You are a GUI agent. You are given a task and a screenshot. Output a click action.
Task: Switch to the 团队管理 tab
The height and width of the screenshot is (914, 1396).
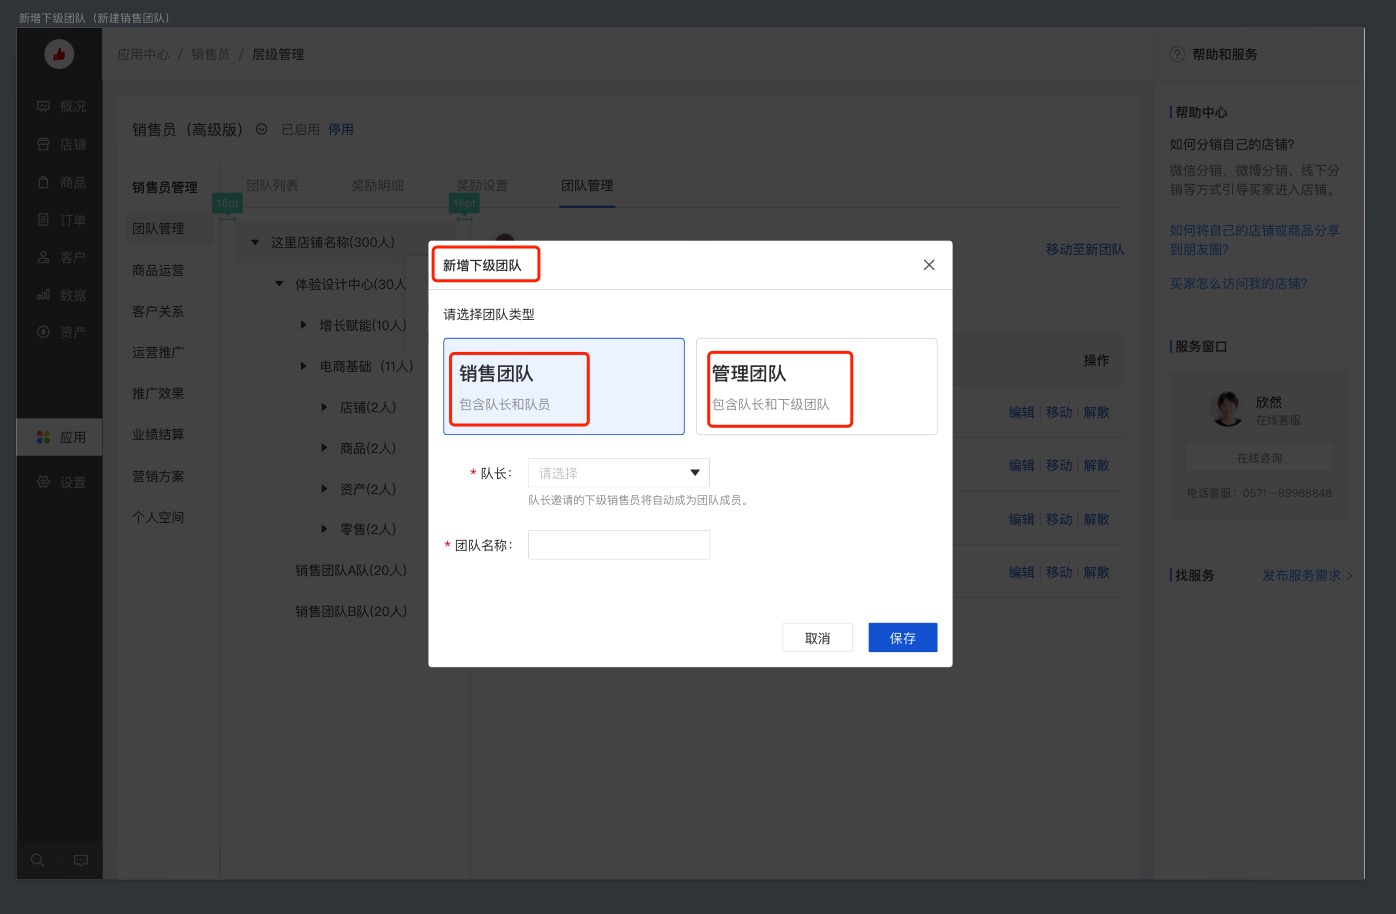tap(587, 186)
